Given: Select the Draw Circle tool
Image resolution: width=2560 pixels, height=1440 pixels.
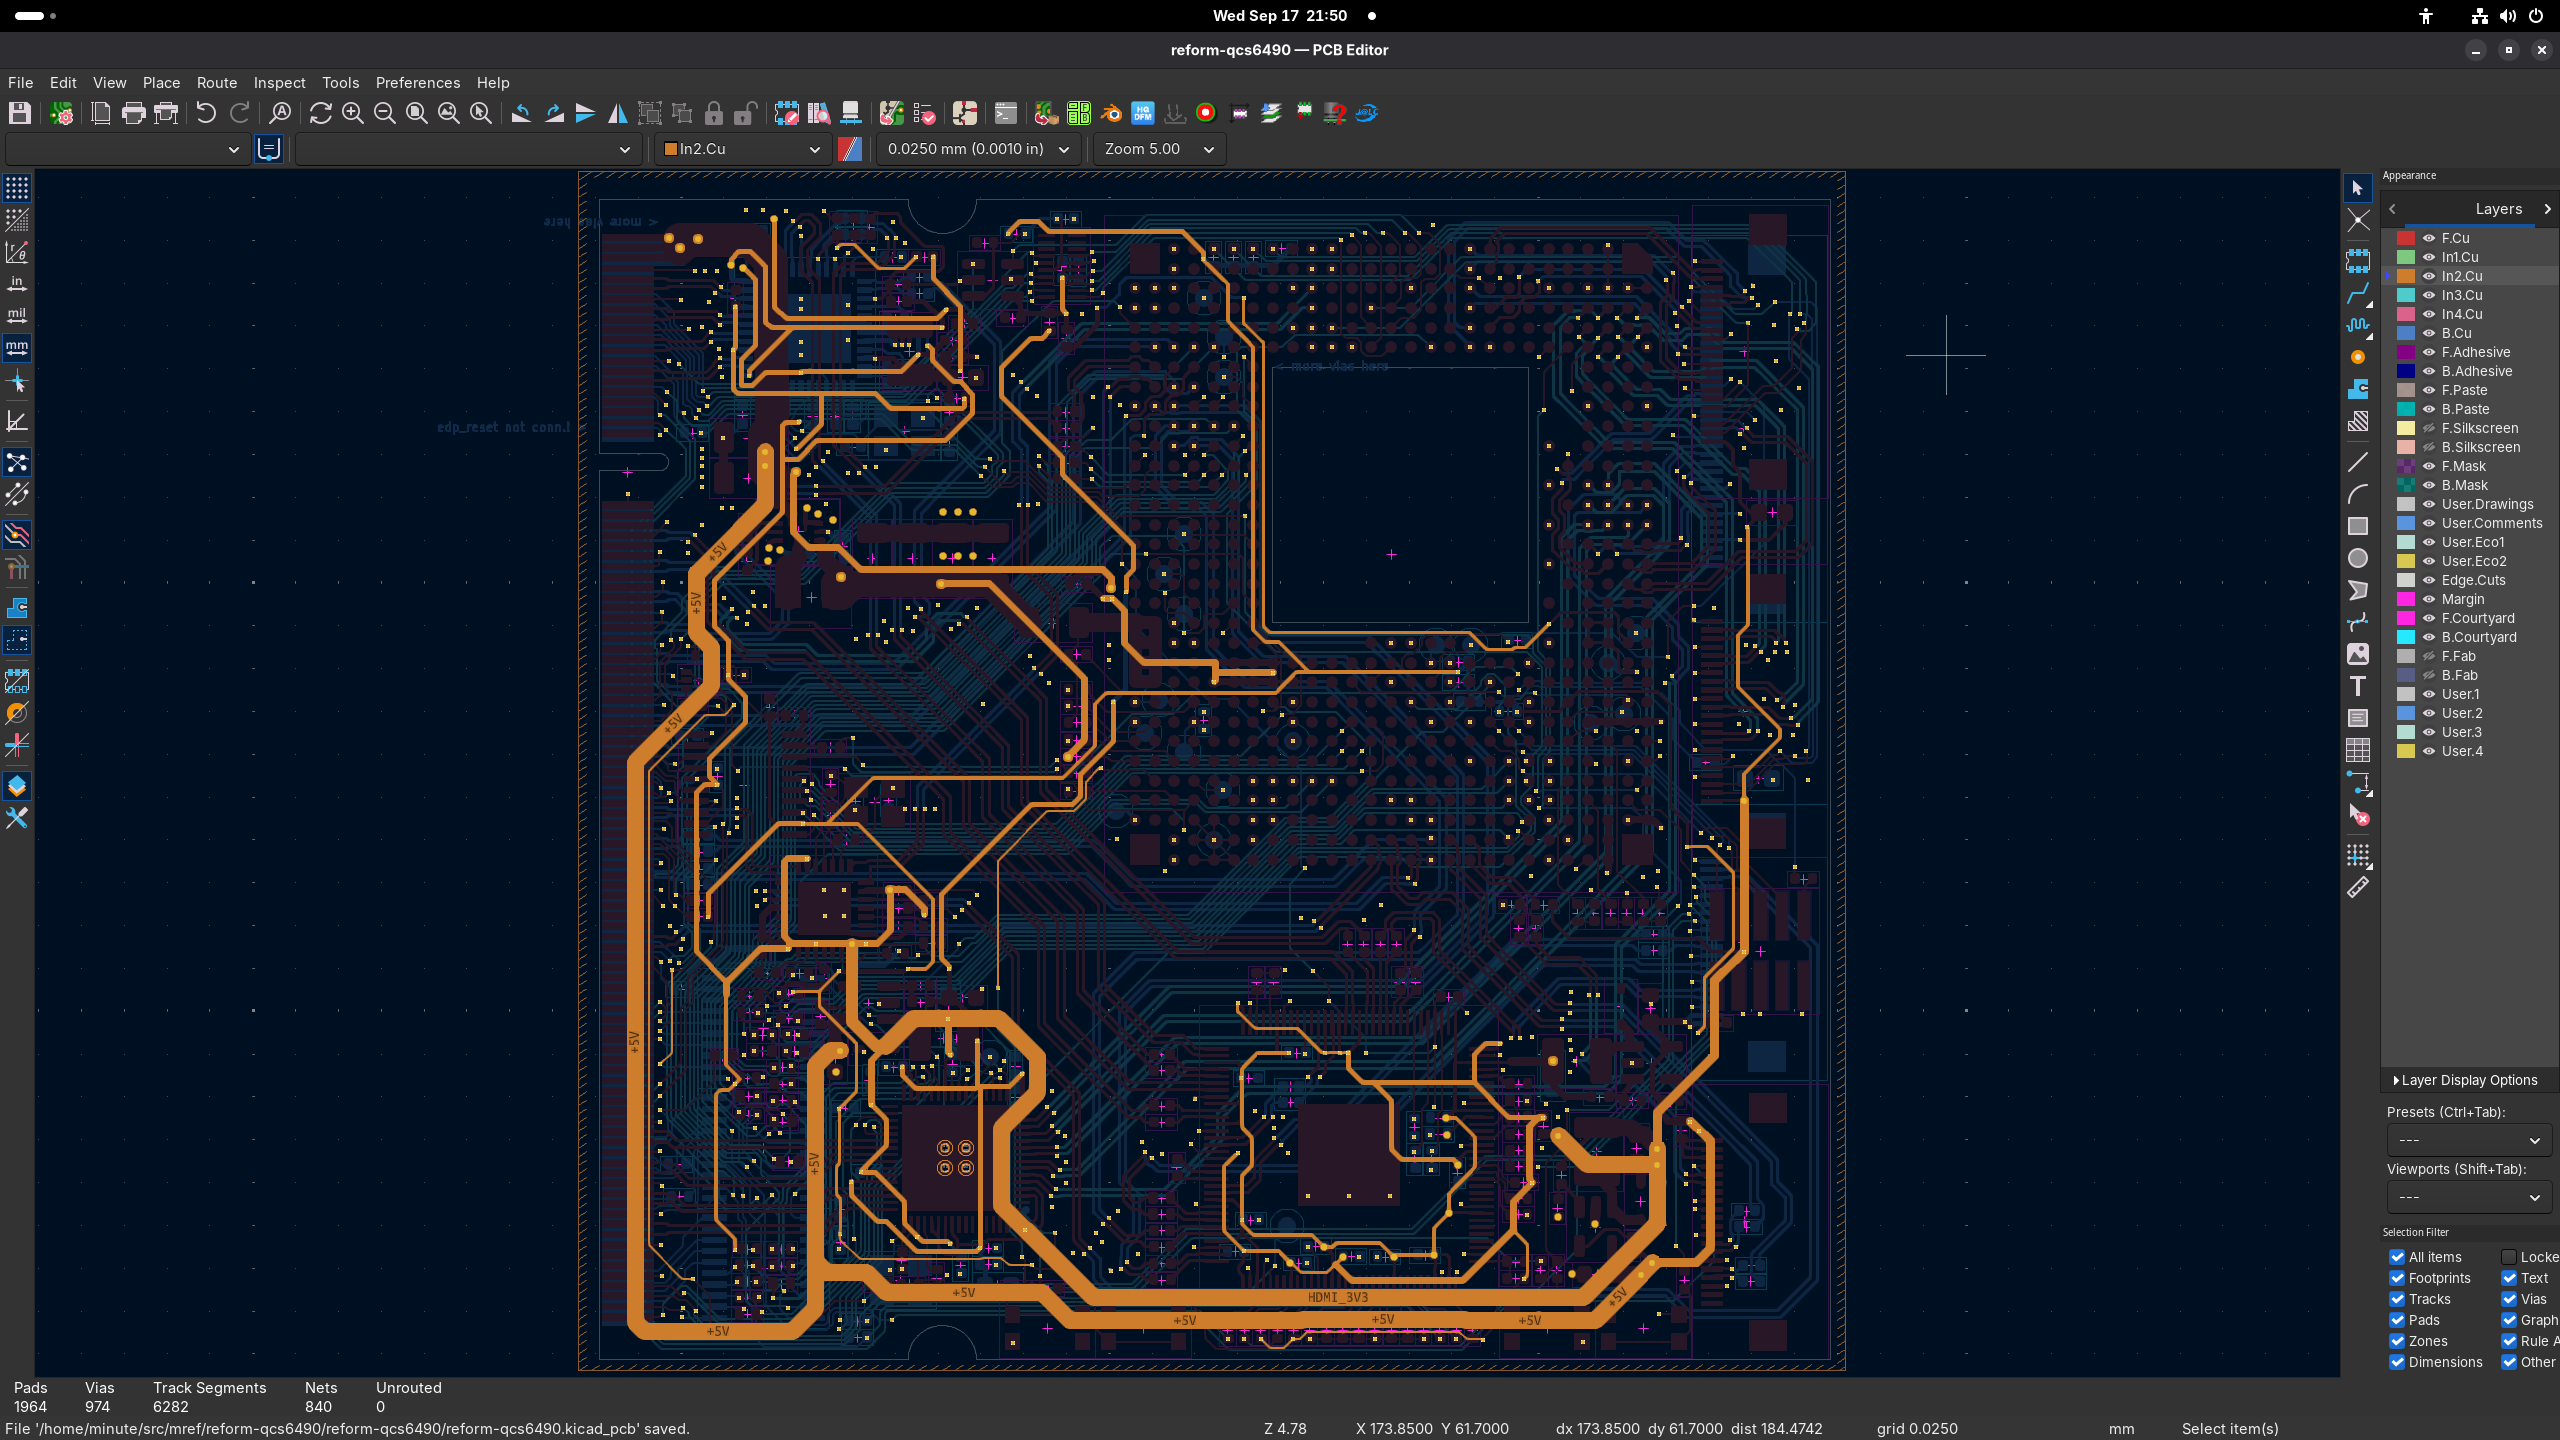Looking at the screenshot, I should pos(2358,558).
